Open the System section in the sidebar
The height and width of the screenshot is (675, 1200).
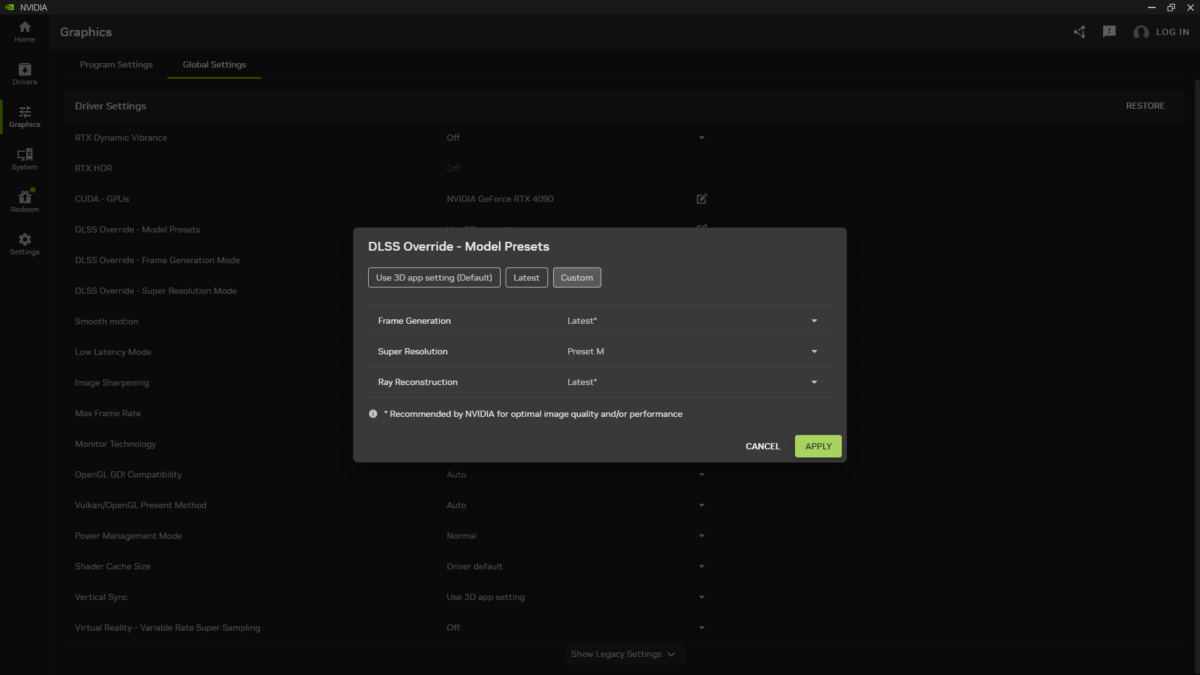24,156
